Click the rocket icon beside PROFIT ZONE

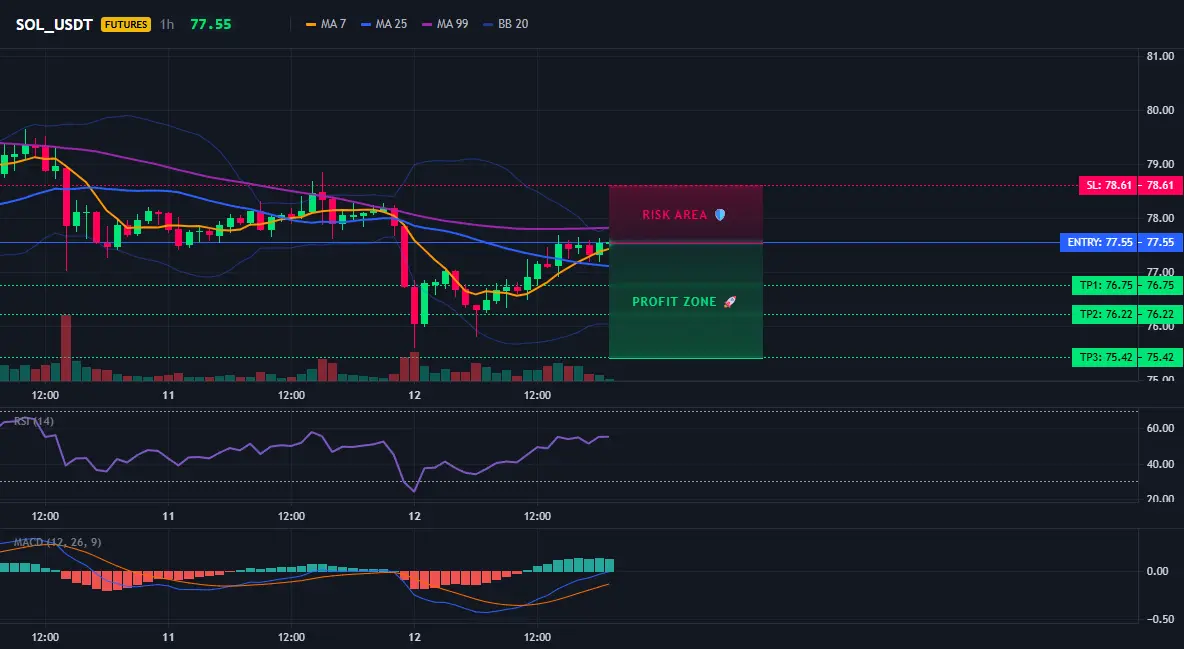[729, 301]
